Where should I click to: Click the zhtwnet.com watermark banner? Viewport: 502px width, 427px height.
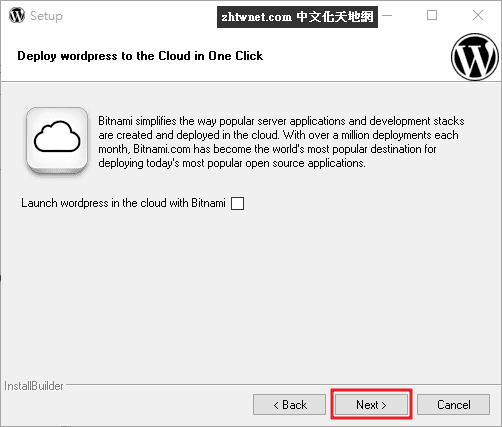coord(297,17)
